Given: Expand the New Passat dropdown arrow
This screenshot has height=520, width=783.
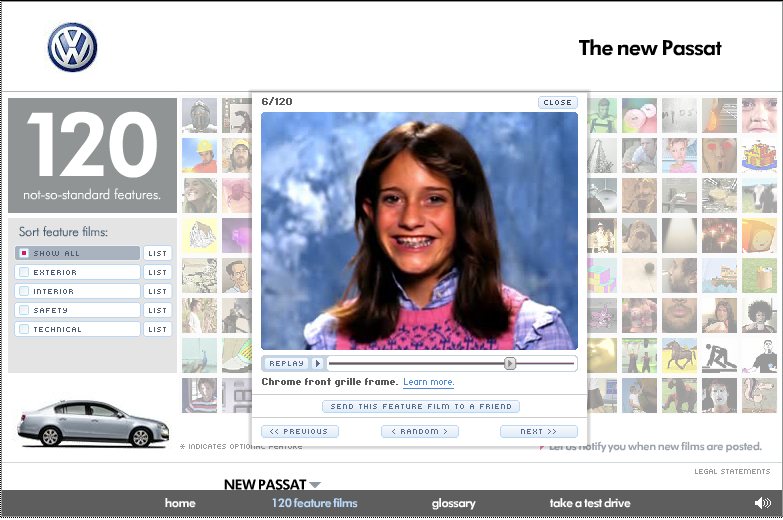Looking at the screenshot, I should 315,485.
